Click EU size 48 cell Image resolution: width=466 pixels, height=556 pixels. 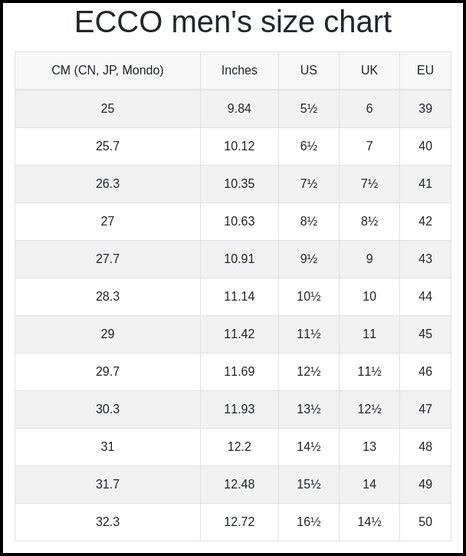pyautogui.click(x=425, y=447)
